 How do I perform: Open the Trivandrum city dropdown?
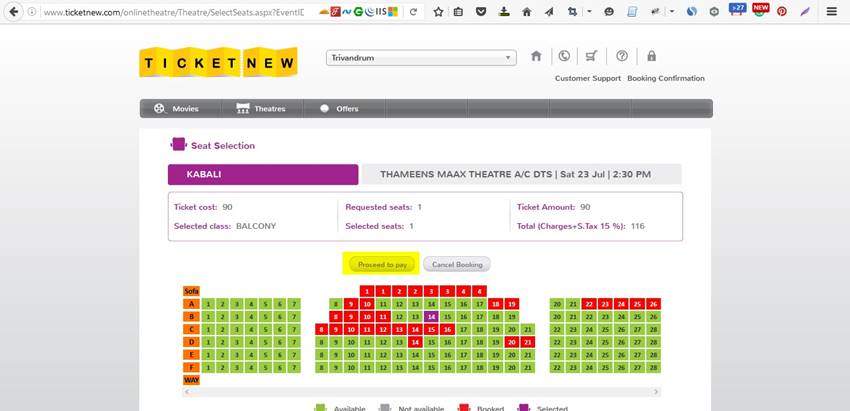click(421, 57)
